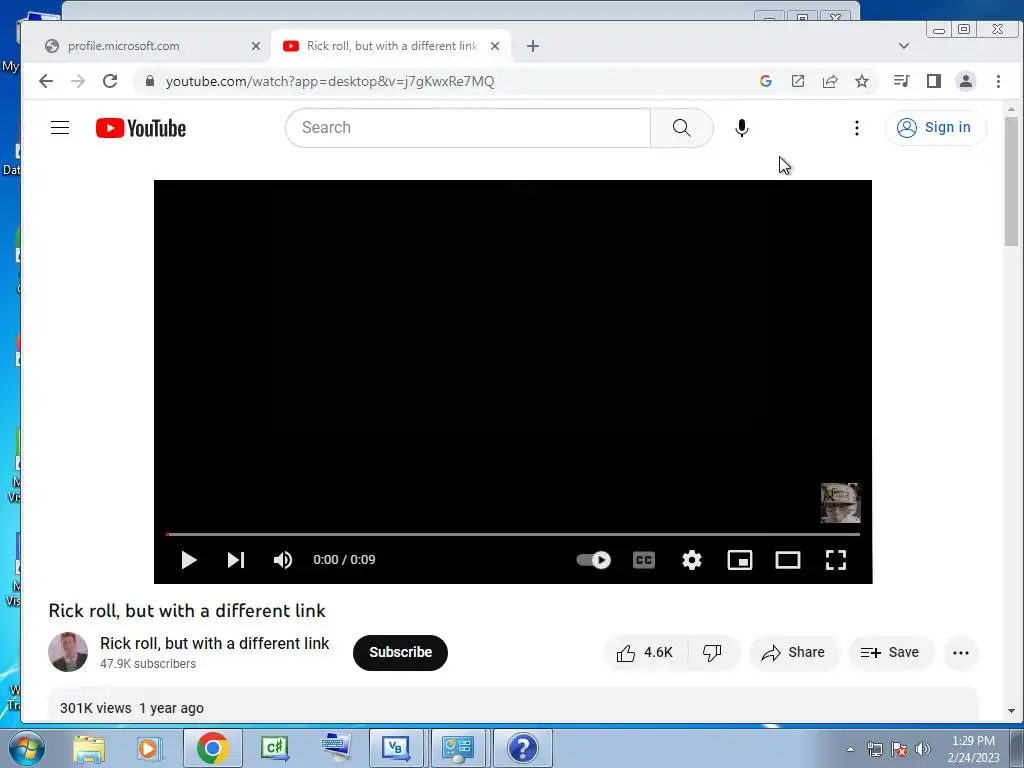Focus the YouTube Search field
This screenshot has height=768, width=1024.
pos(468,127)
